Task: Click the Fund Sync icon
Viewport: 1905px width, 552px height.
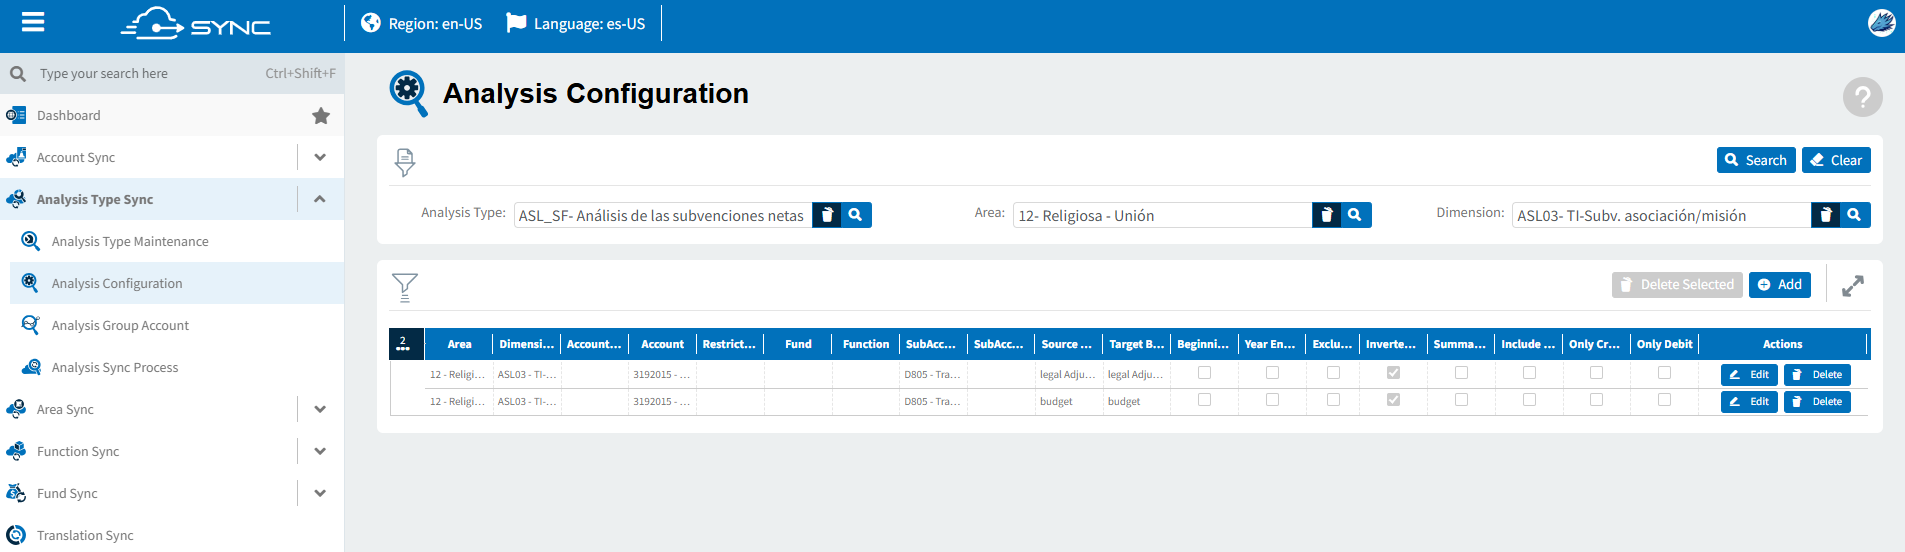Action: 16,493
